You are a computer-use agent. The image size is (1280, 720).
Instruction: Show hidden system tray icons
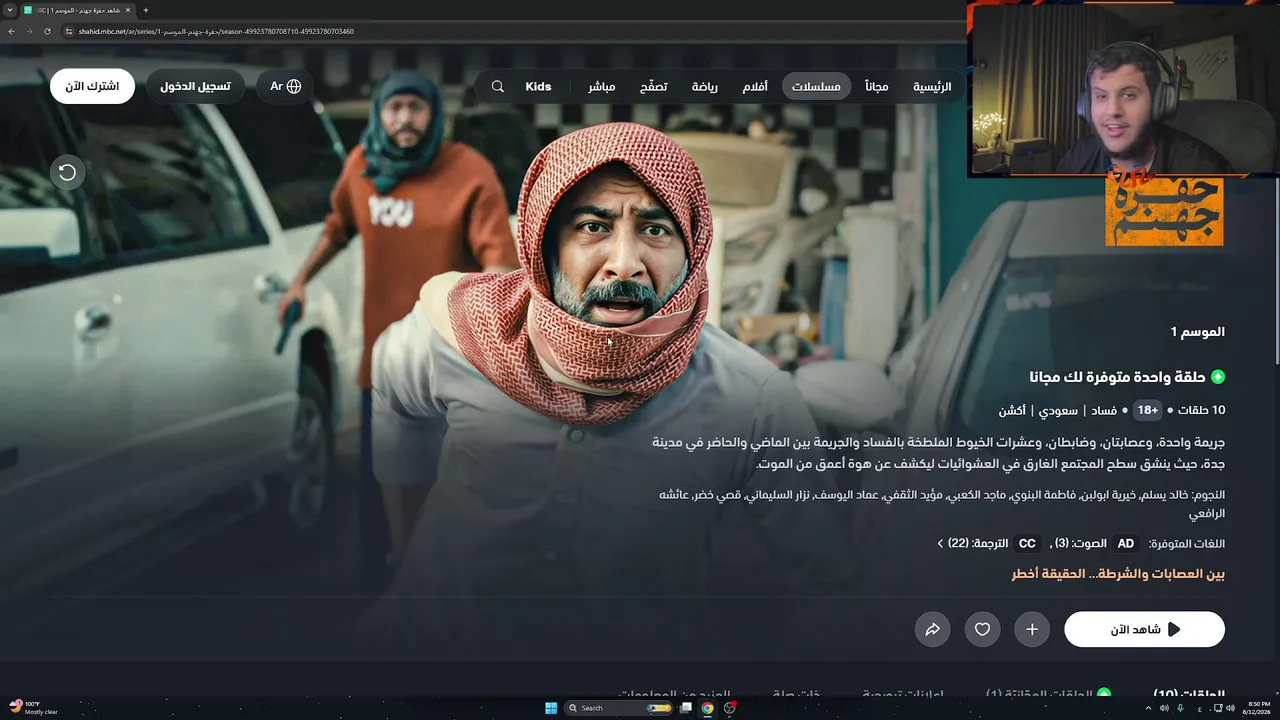tap(1148, 708)
